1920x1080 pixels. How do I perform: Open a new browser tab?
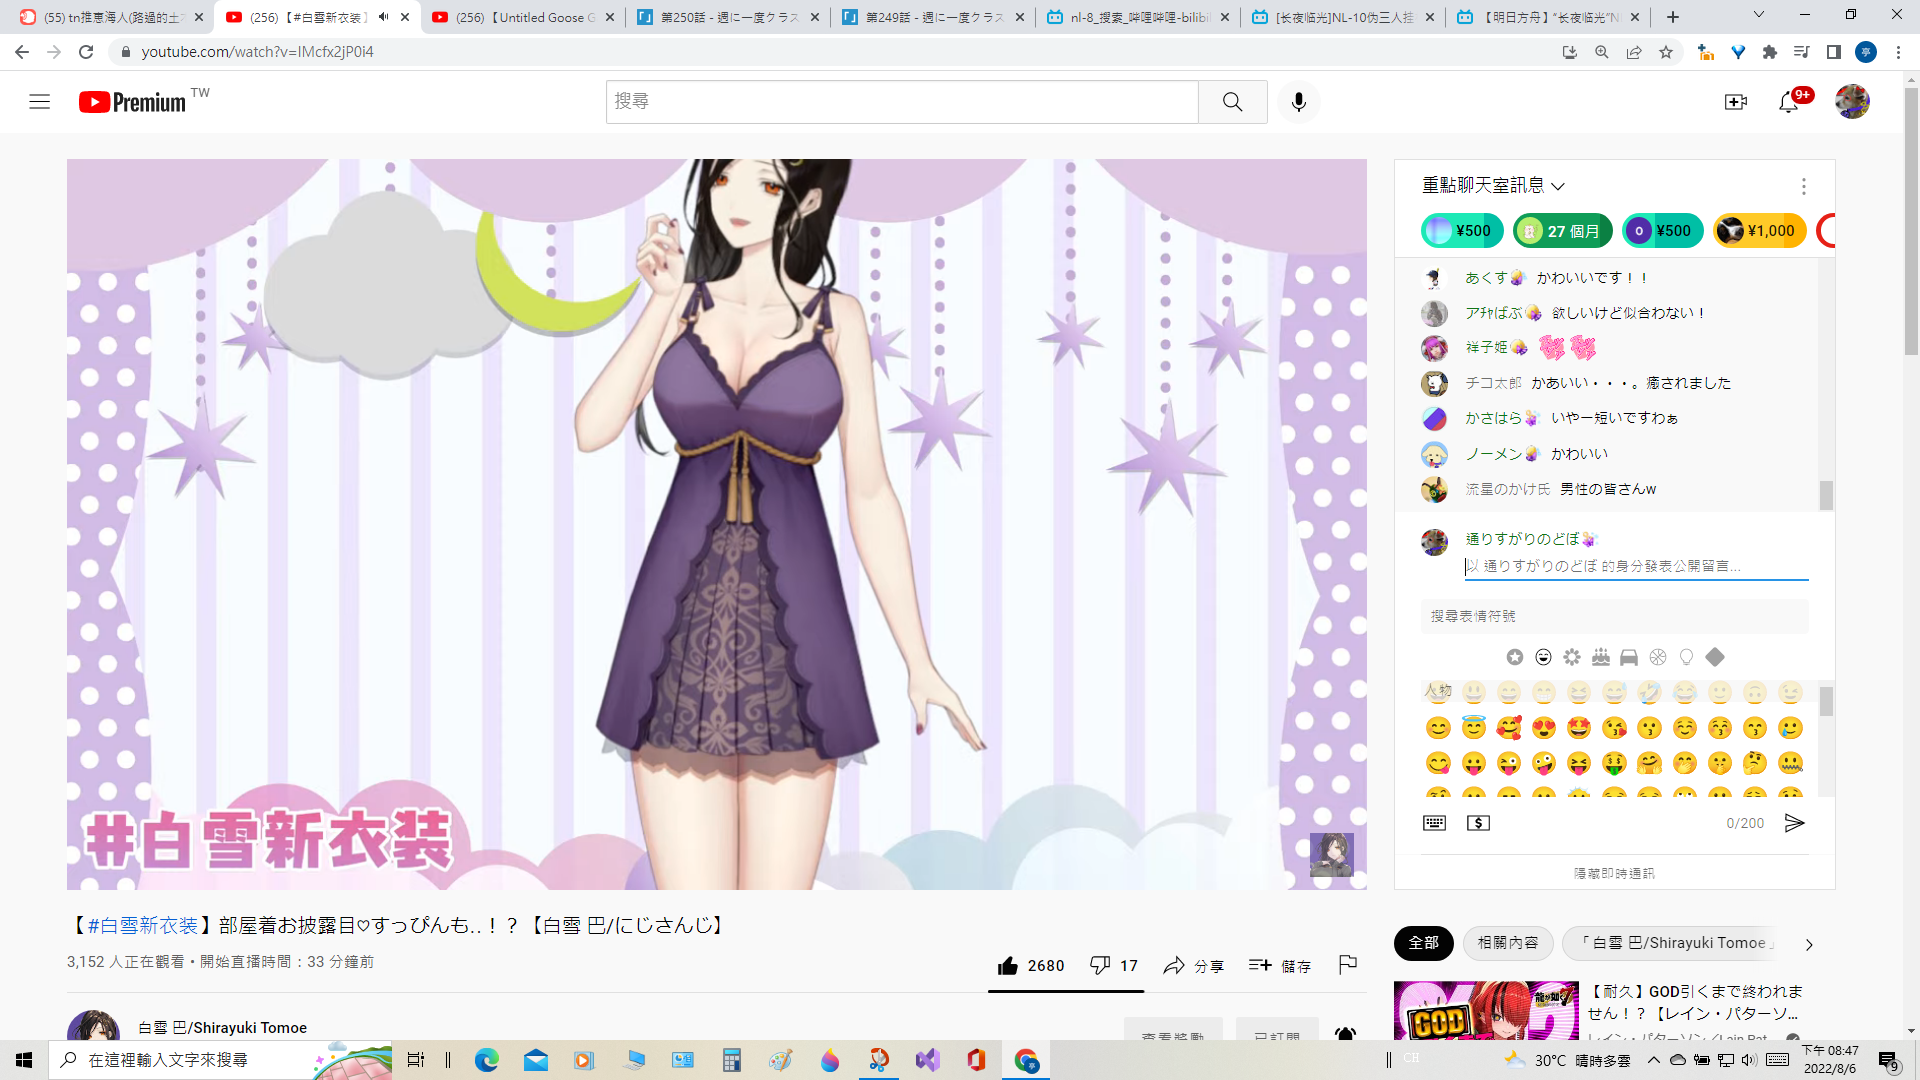[x=1673, y=17]
